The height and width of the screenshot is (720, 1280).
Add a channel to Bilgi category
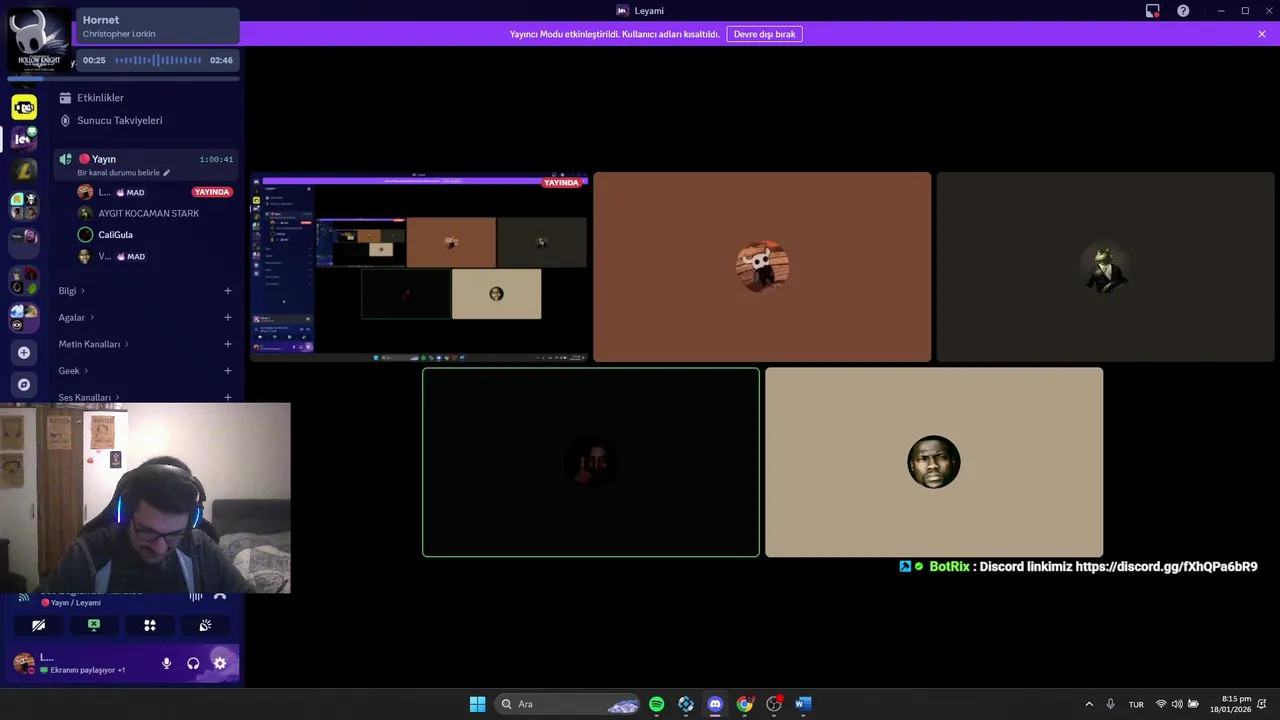tap(228, 291)
